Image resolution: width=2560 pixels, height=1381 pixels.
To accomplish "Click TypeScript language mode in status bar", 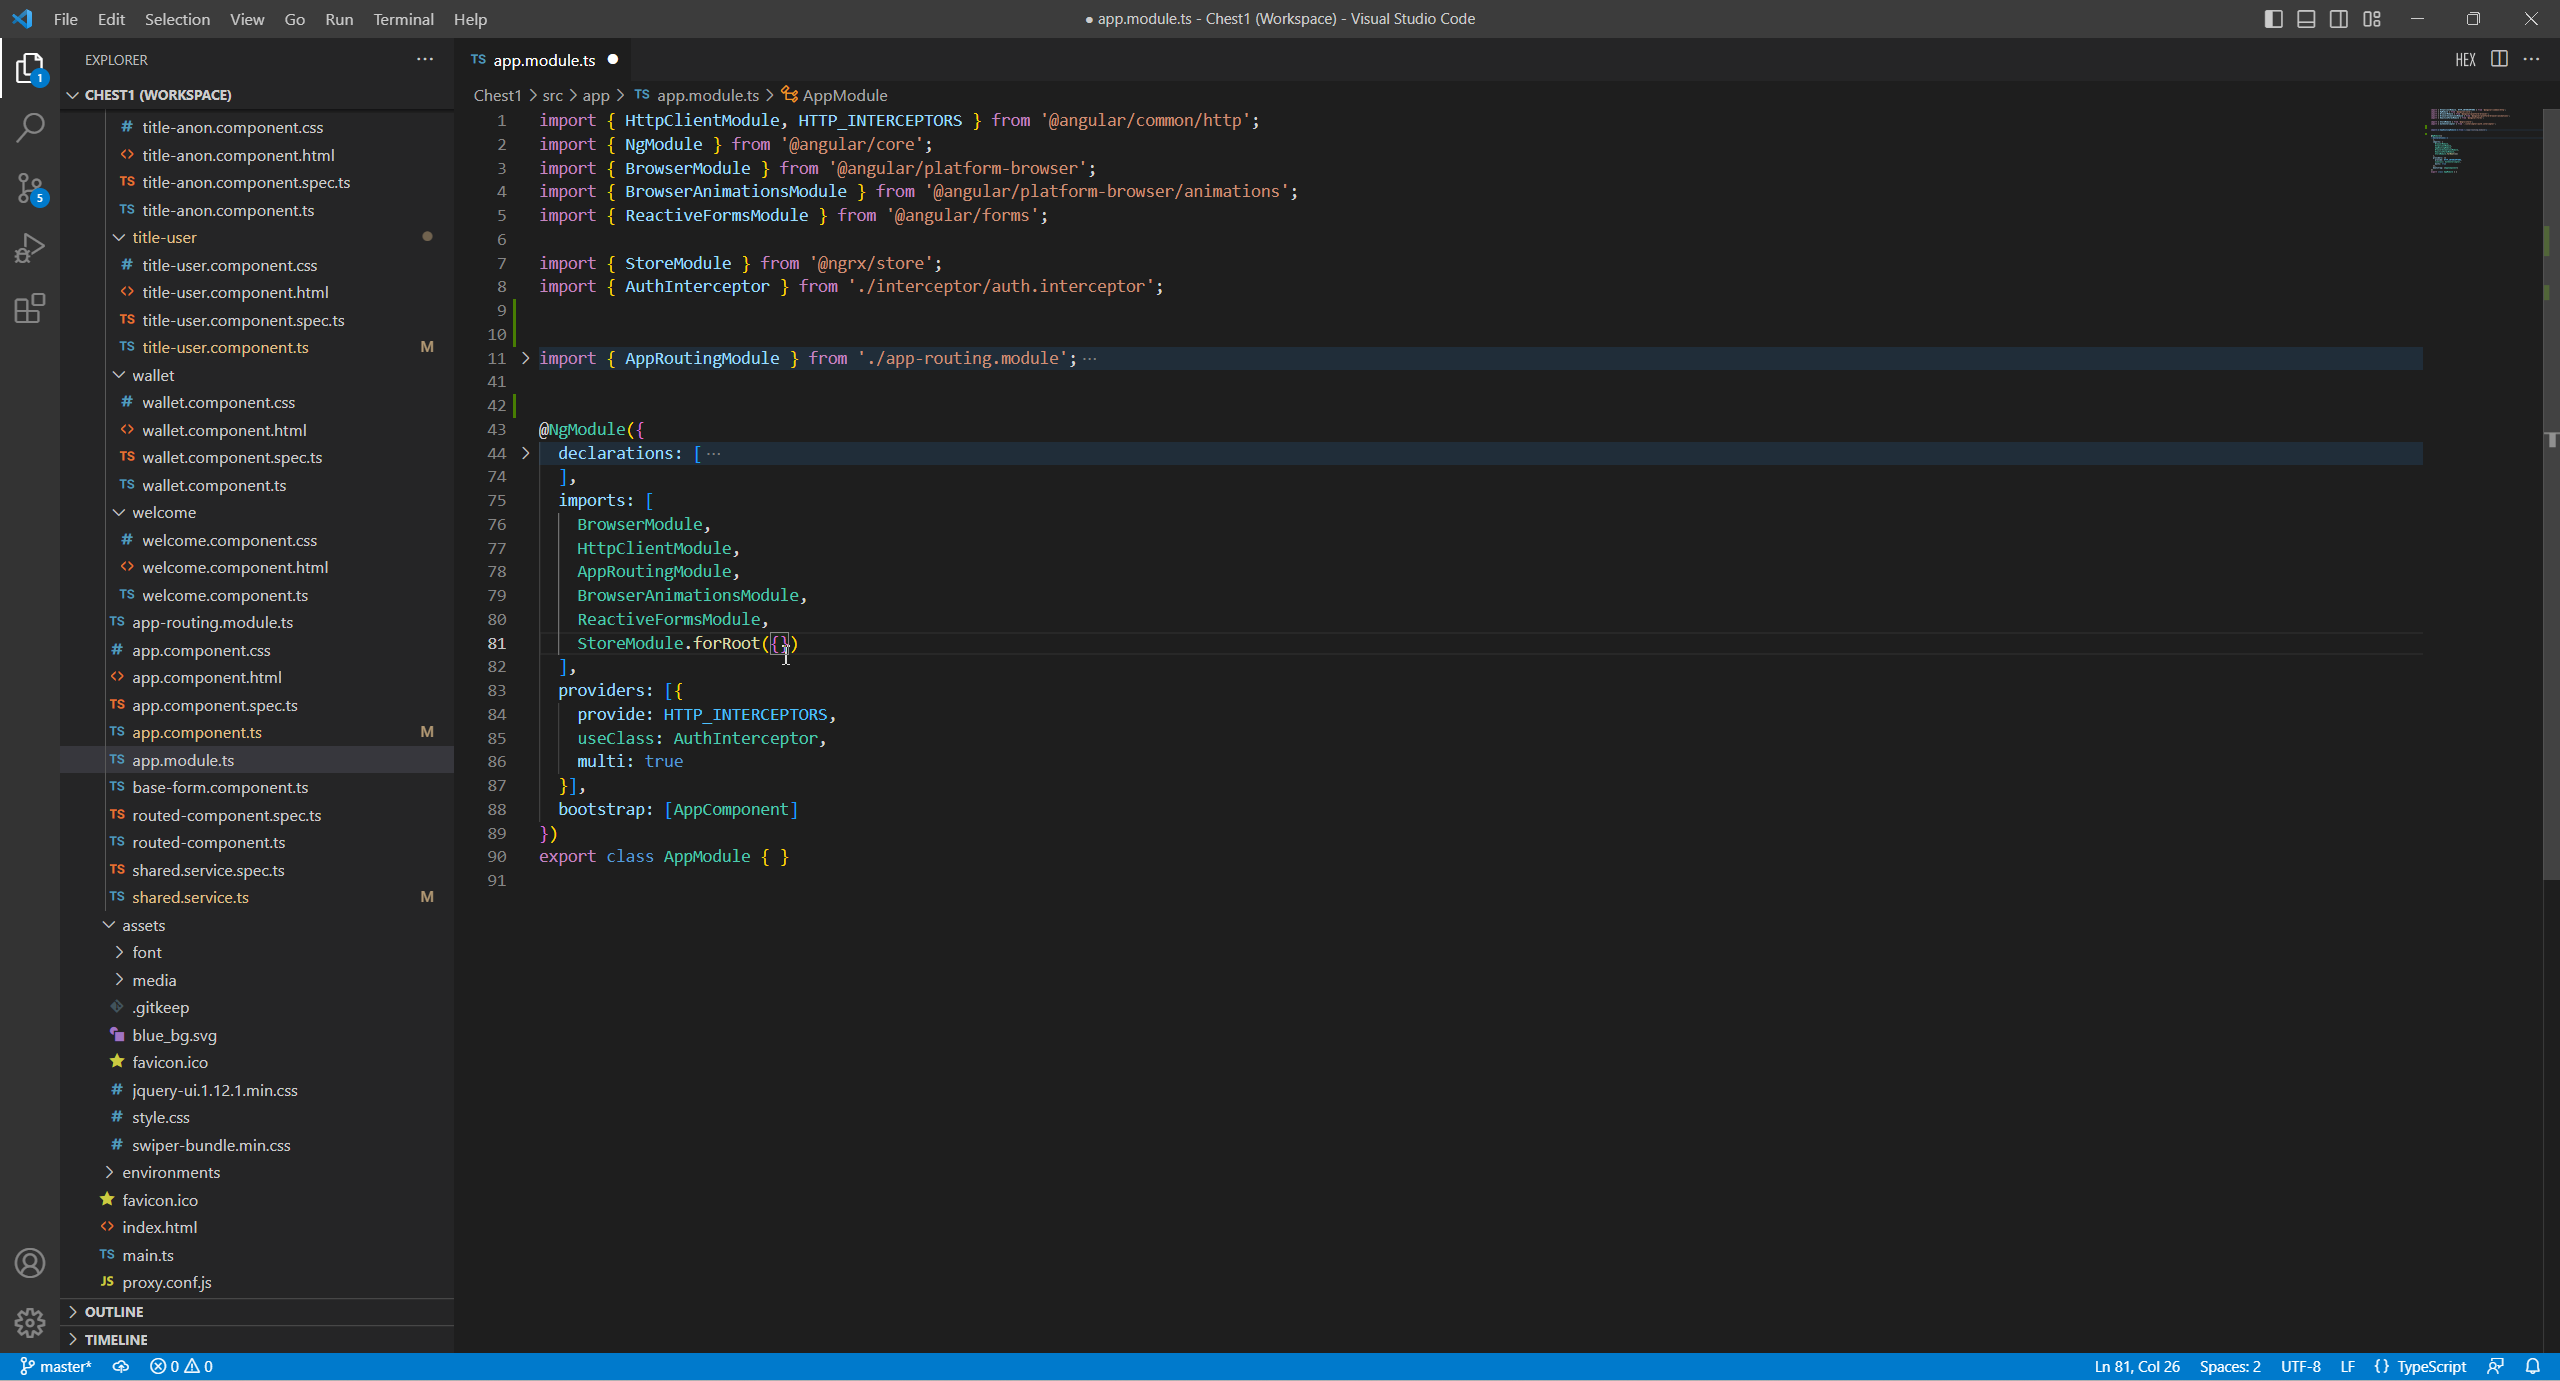I will [2431, 1366].
